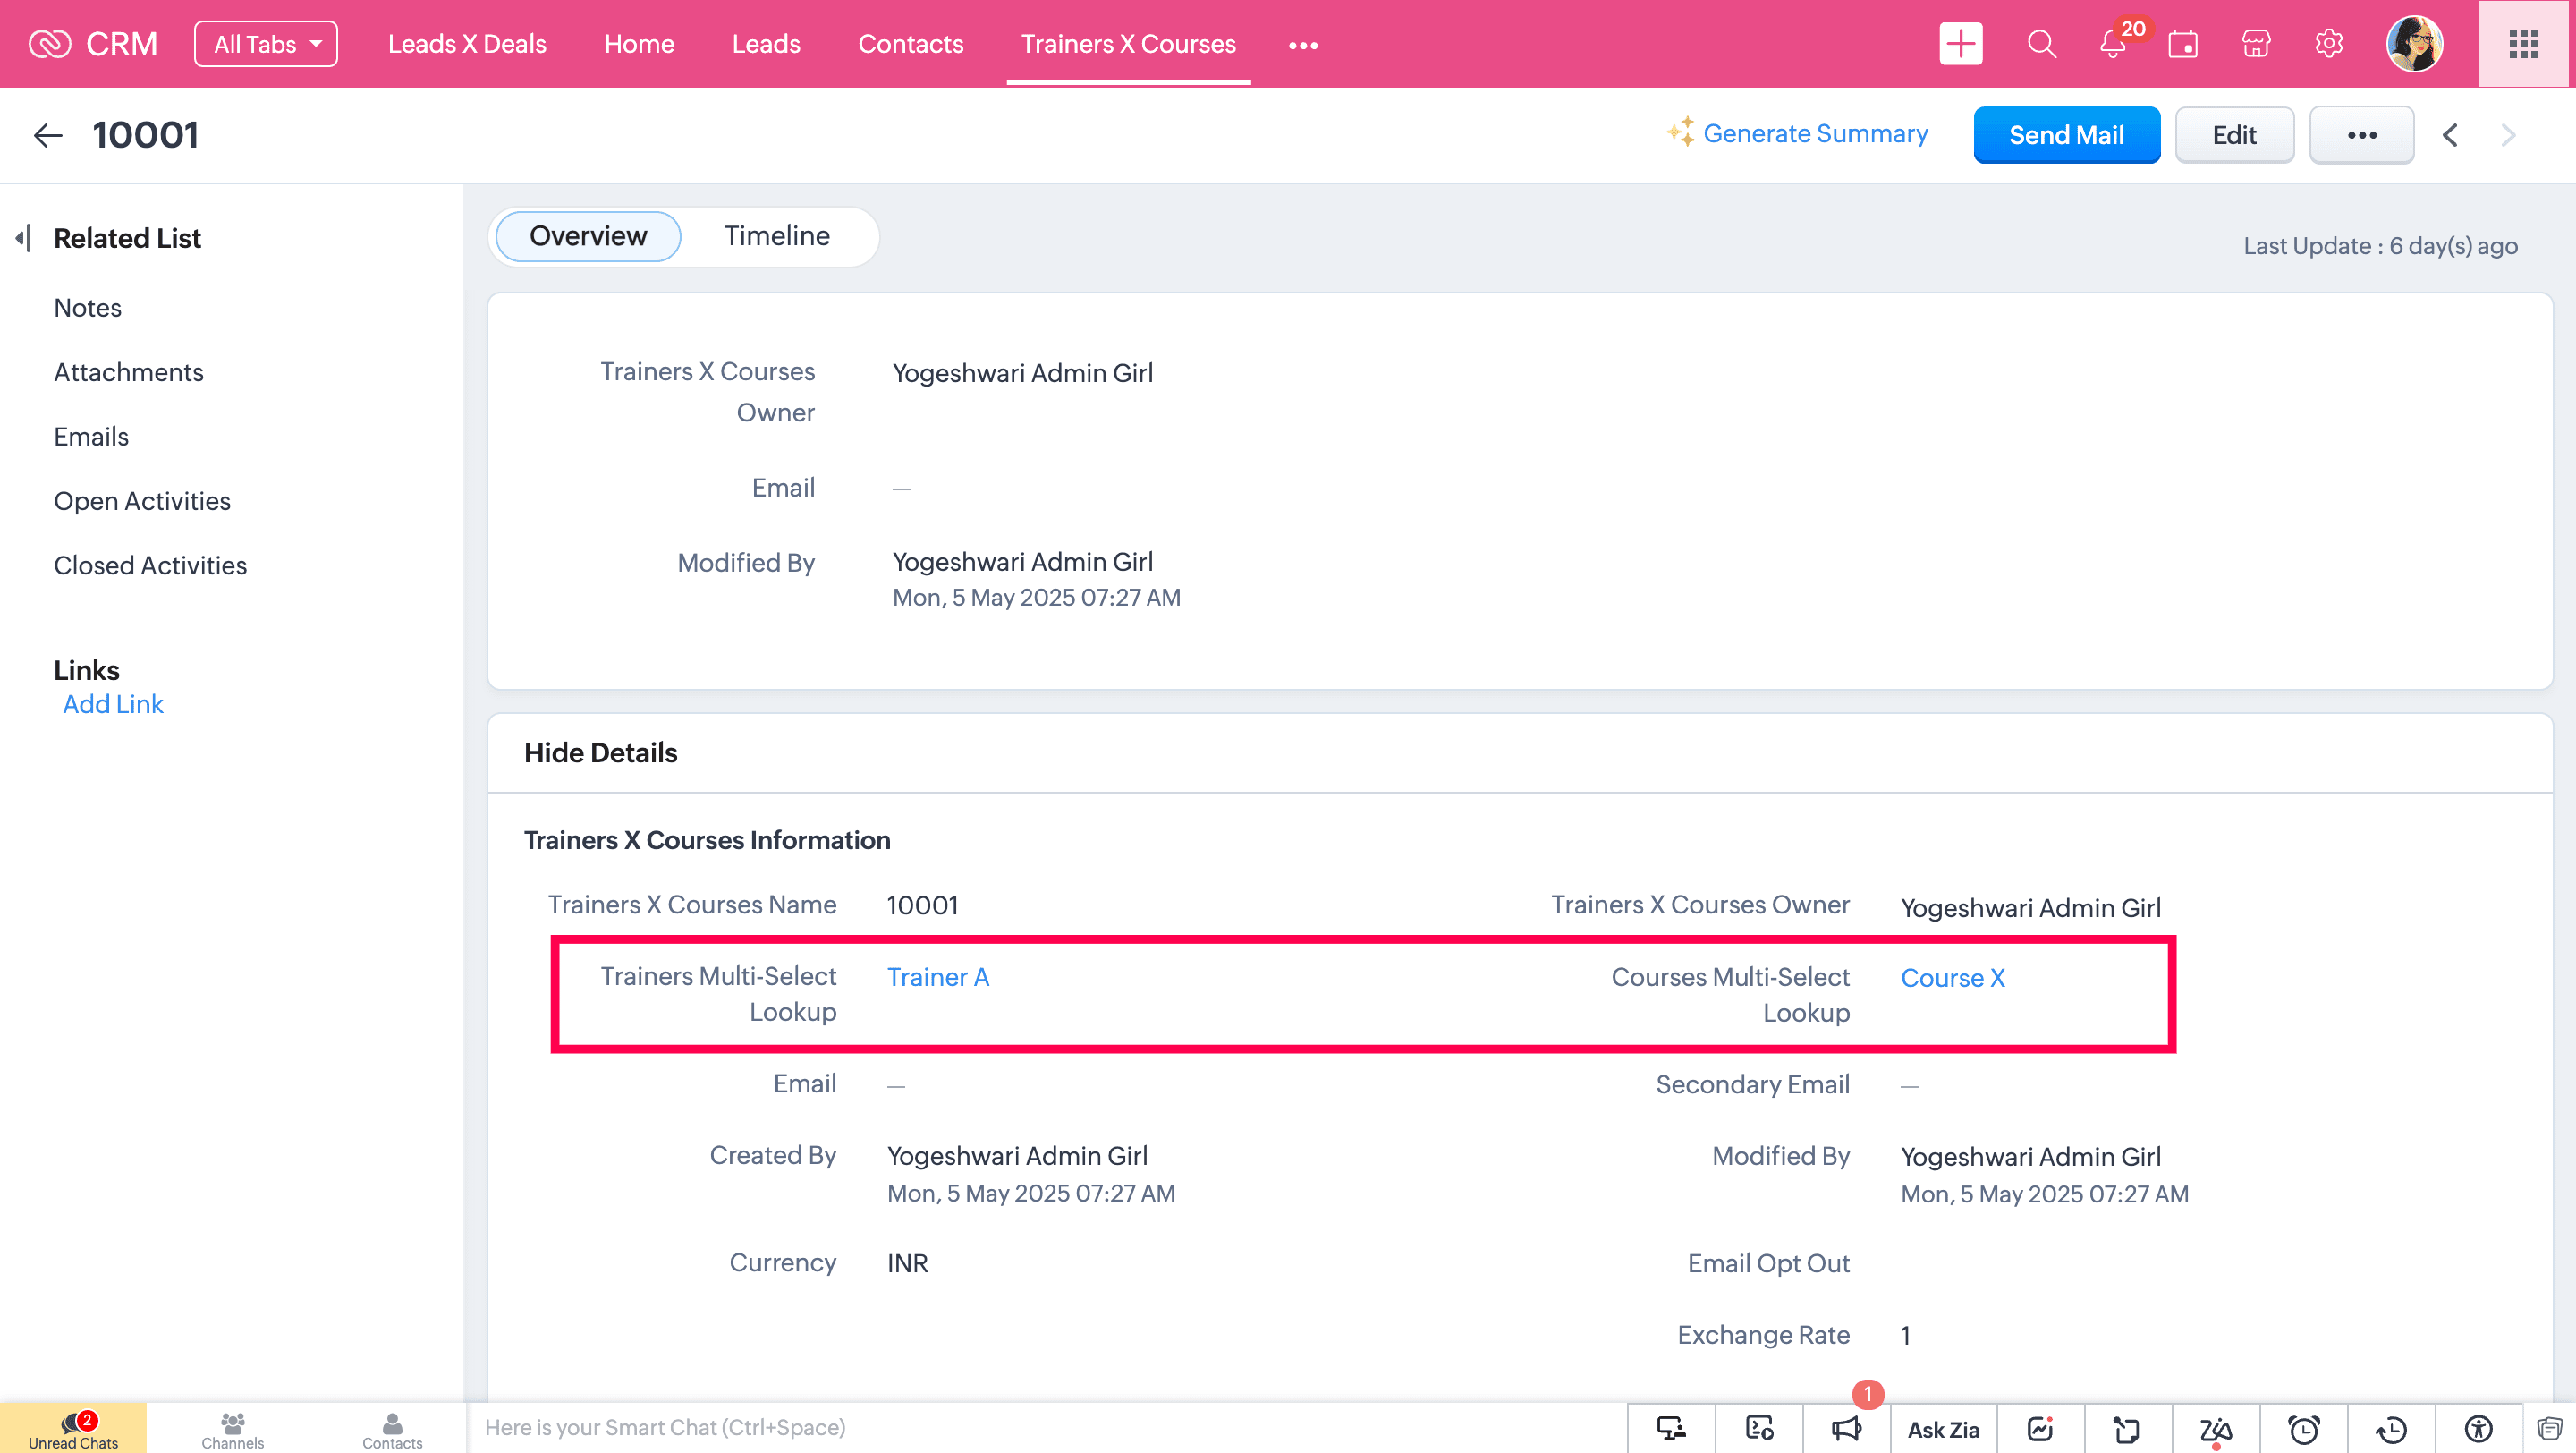Open the reminders alarm clock icon
Image resolution: width=2576 pixels, height=1453 pixels.
2303,1428
